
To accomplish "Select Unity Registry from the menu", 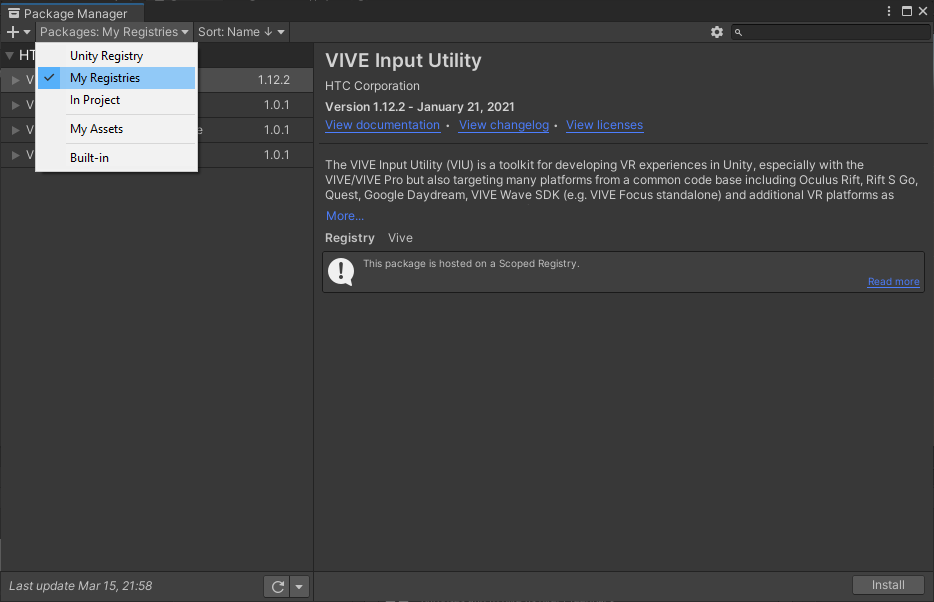I will click(117, 56).
